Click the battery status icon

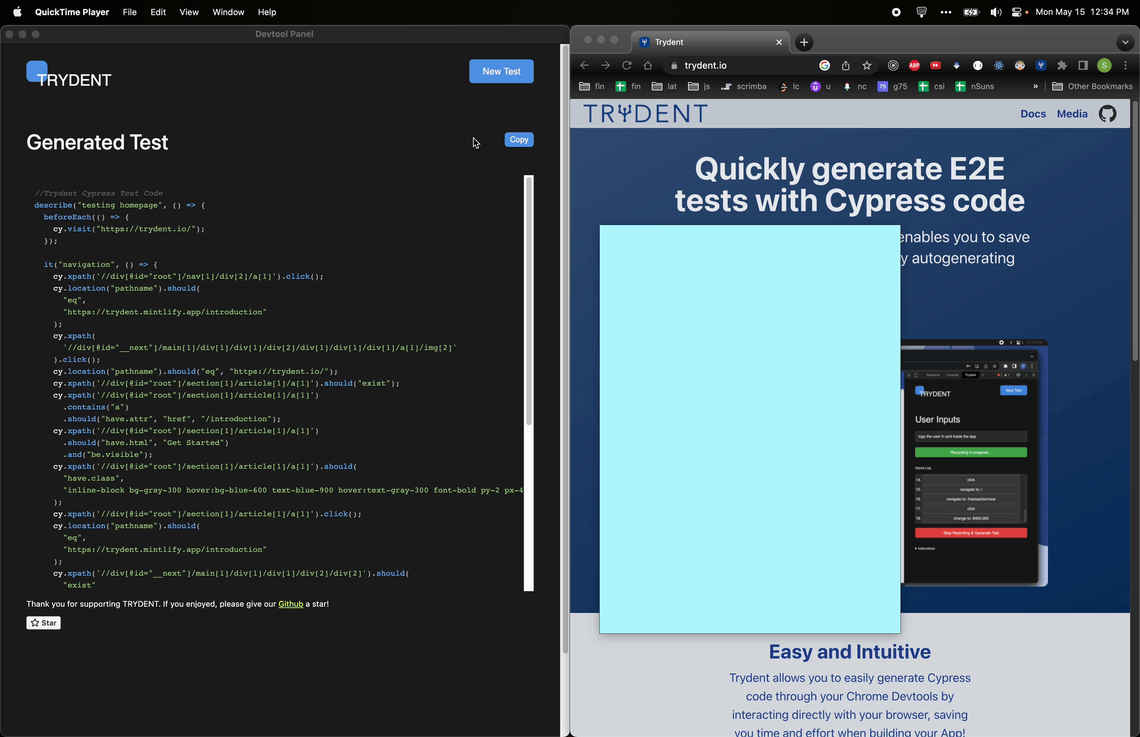coord(971,12)
